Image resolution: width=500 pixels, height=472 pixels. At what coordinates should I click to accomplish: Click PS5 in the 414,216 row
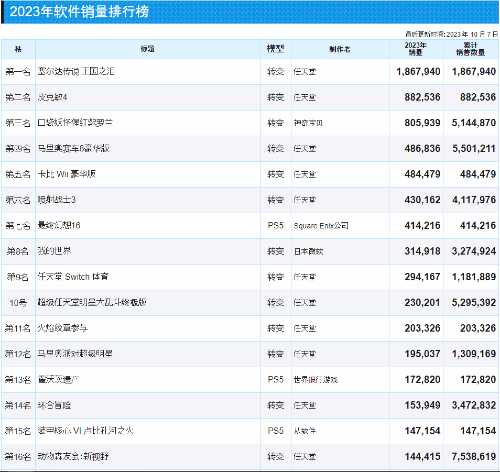[x=275, y=226]
